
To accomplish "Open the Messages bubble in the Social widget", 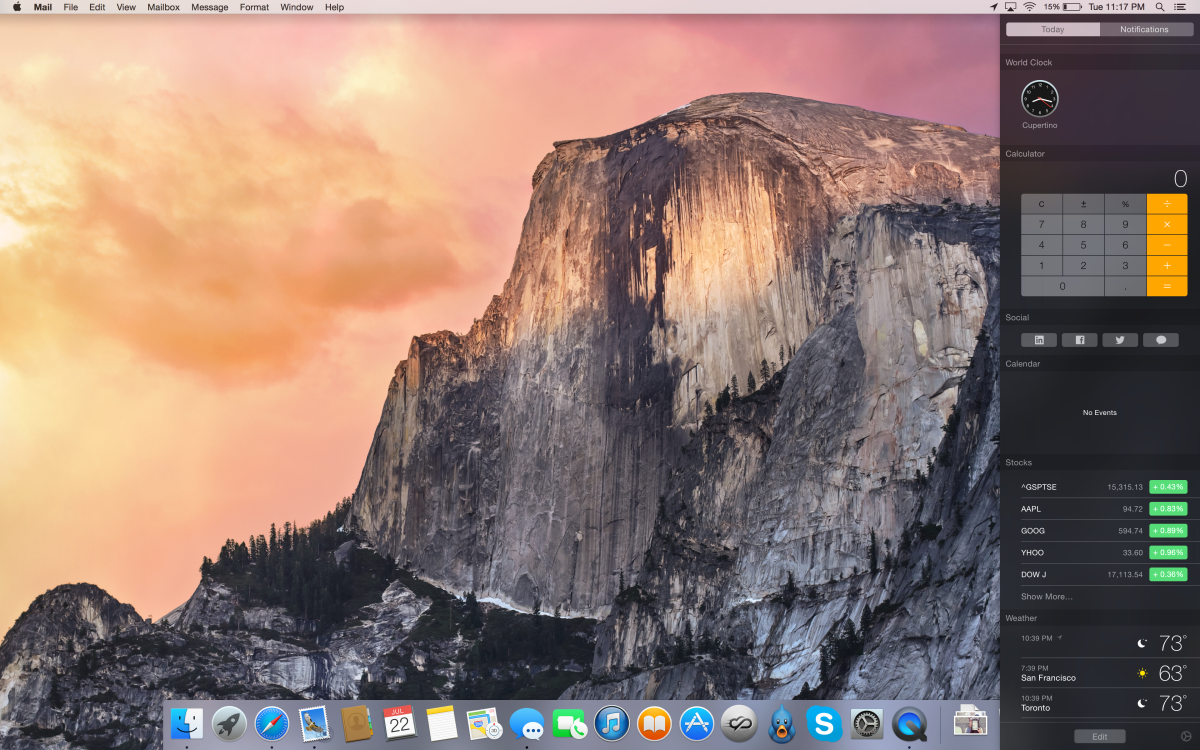I will (1160, 340).
